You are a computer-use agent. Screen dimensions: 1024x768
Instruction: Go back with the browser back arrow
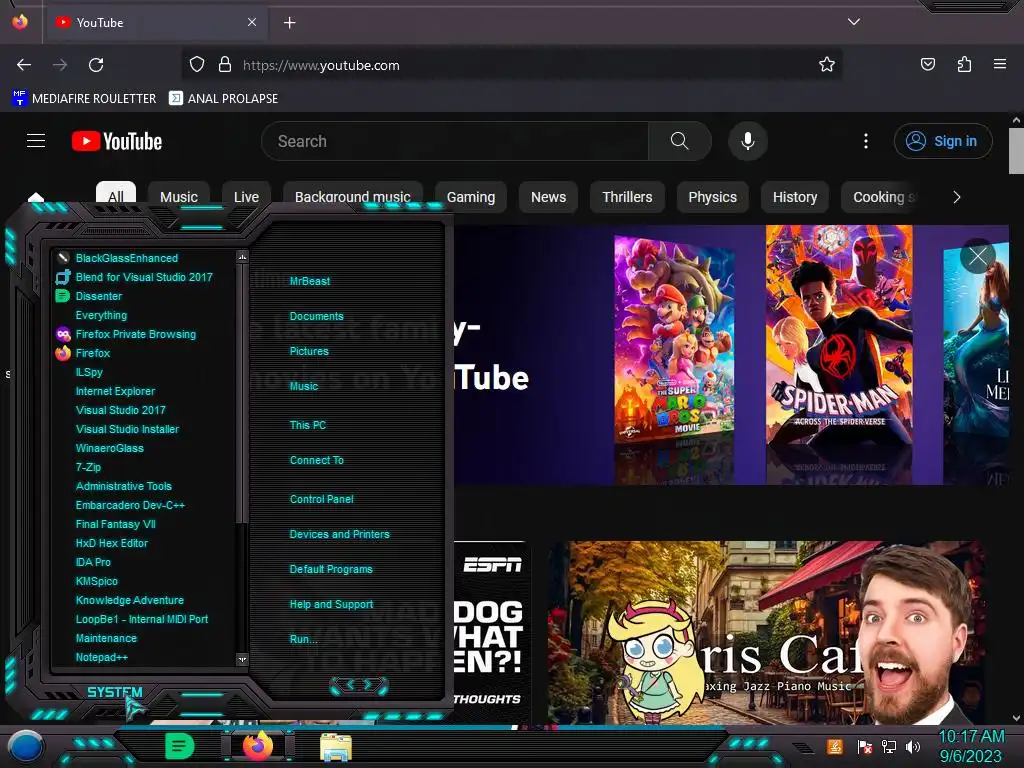[x=24, y=65]
